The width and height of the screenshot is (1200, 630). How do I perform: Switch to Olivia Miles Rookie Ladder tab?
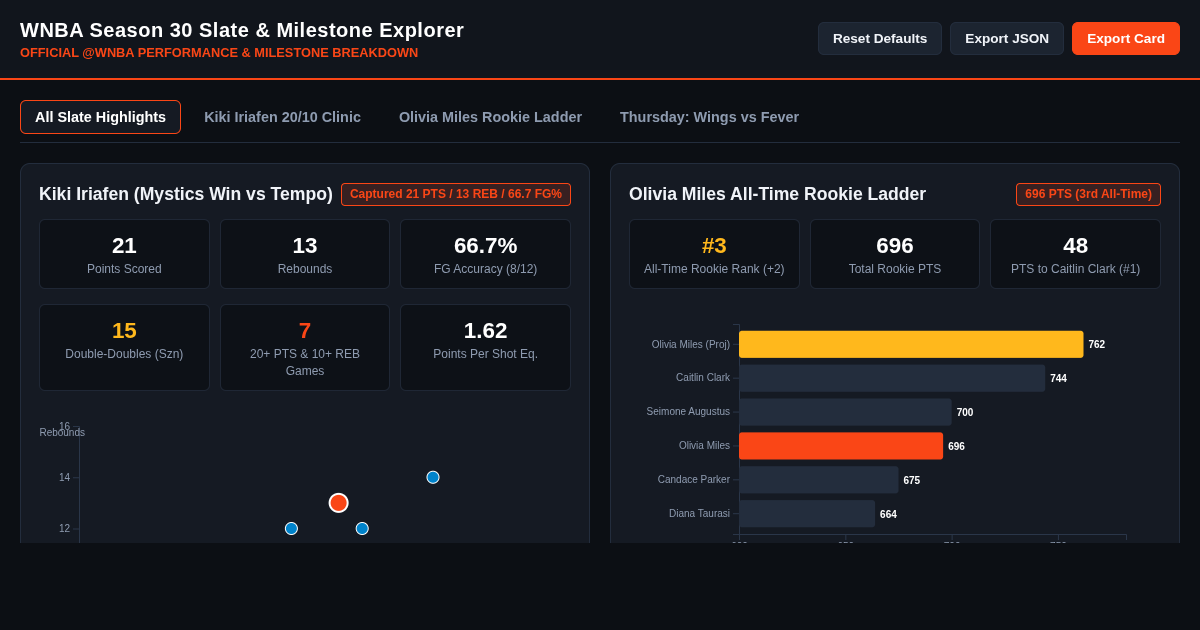490,117
